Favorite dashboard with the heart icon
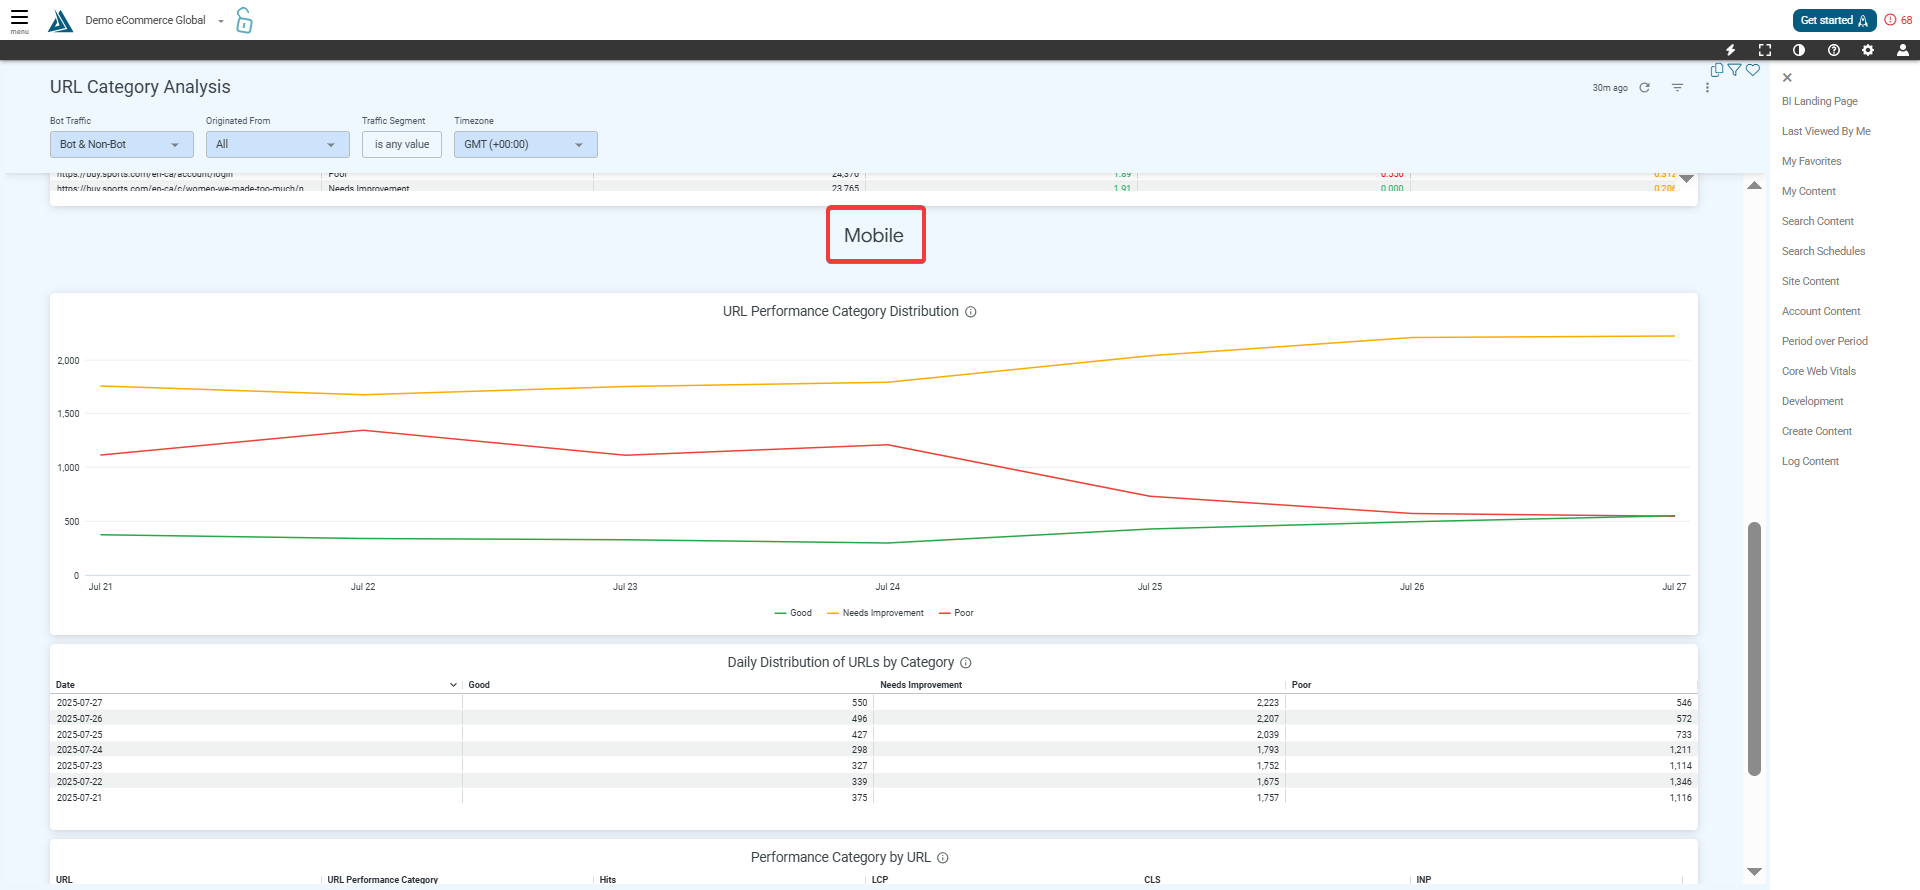Screen dimensions: 1920x890 1753,70
